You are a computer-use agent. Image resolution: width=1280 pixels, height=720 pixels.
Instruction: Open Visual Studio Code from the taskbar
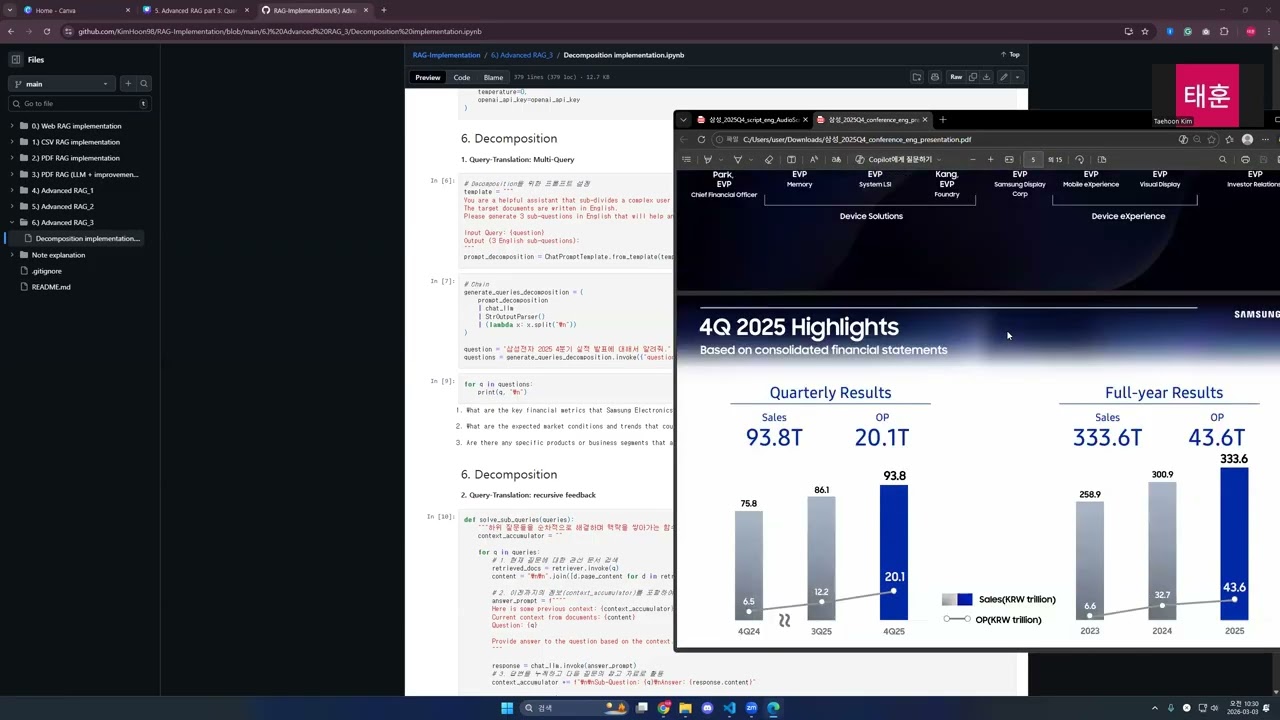pyautogui.click(x=729, y=708)
